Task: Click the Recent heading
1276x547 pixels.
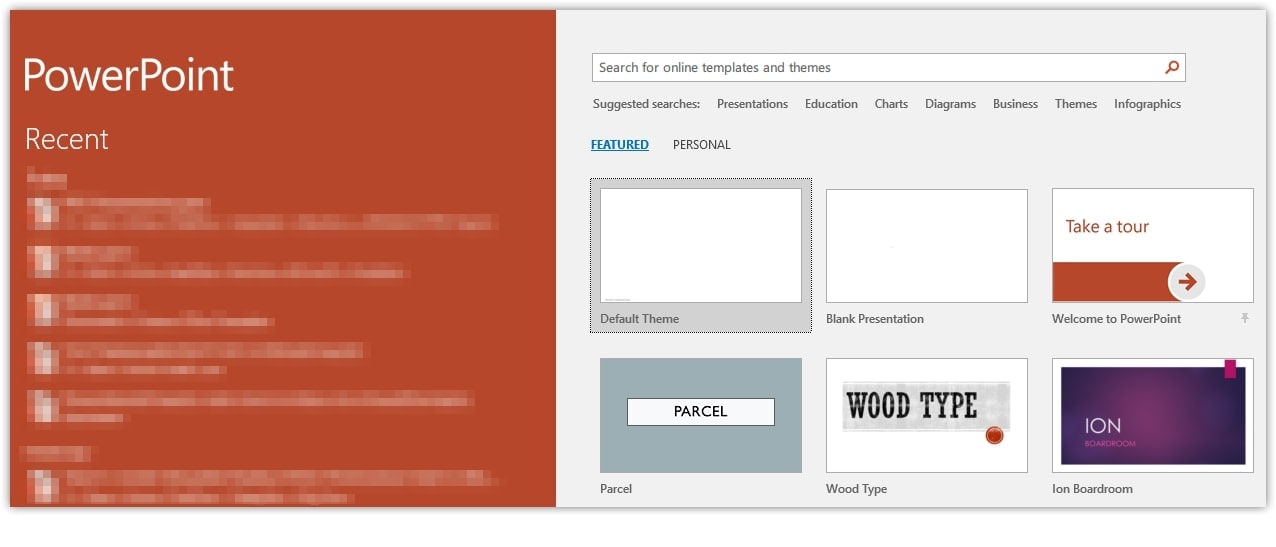Action: click(x=67, y=139)
